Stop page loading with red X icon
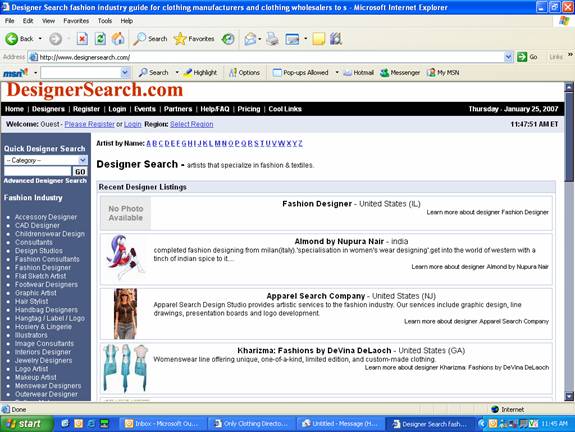This screenshot has width=575, height=432. tap(82, 39)
